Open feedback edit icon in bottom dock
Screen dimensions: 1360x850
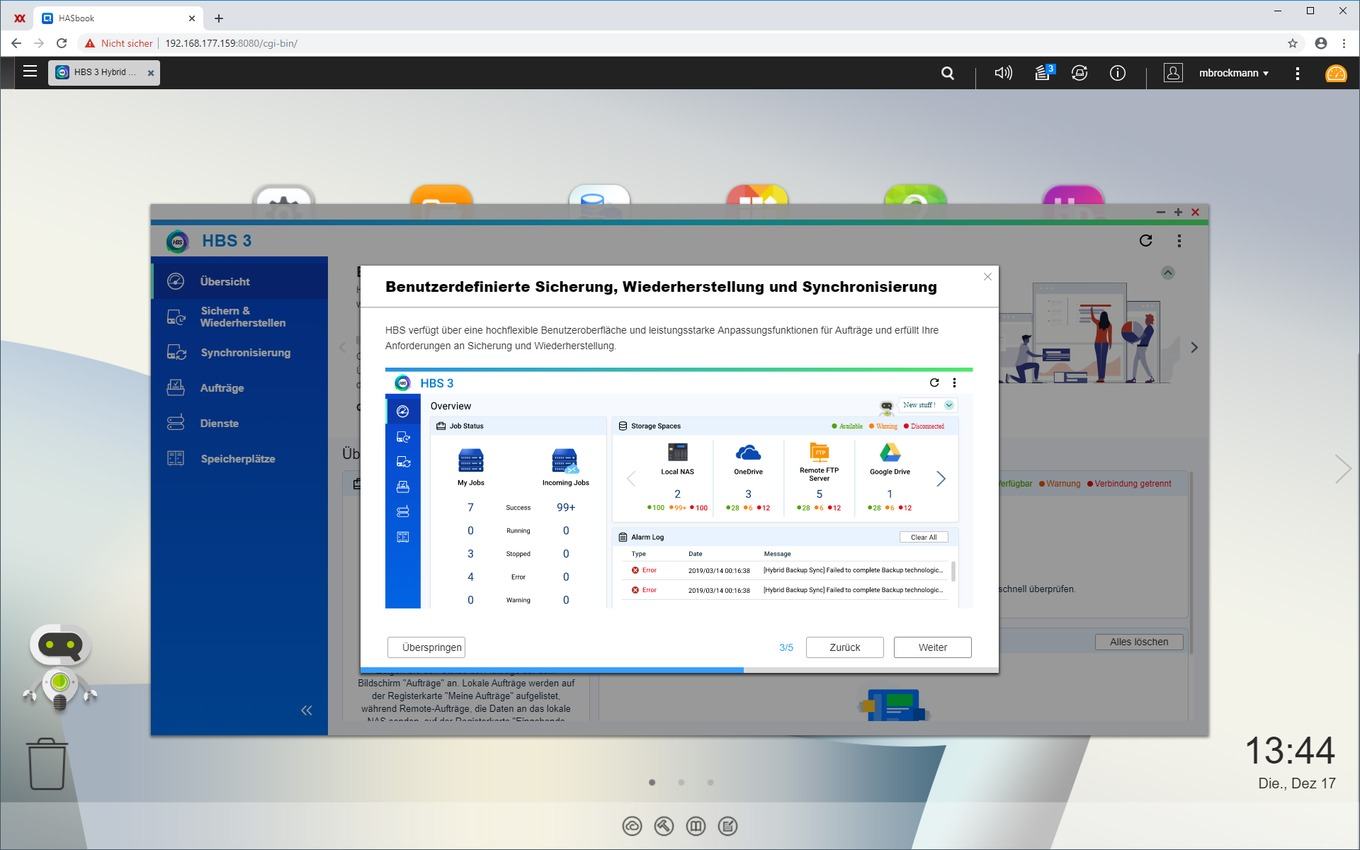coord(728,826)
